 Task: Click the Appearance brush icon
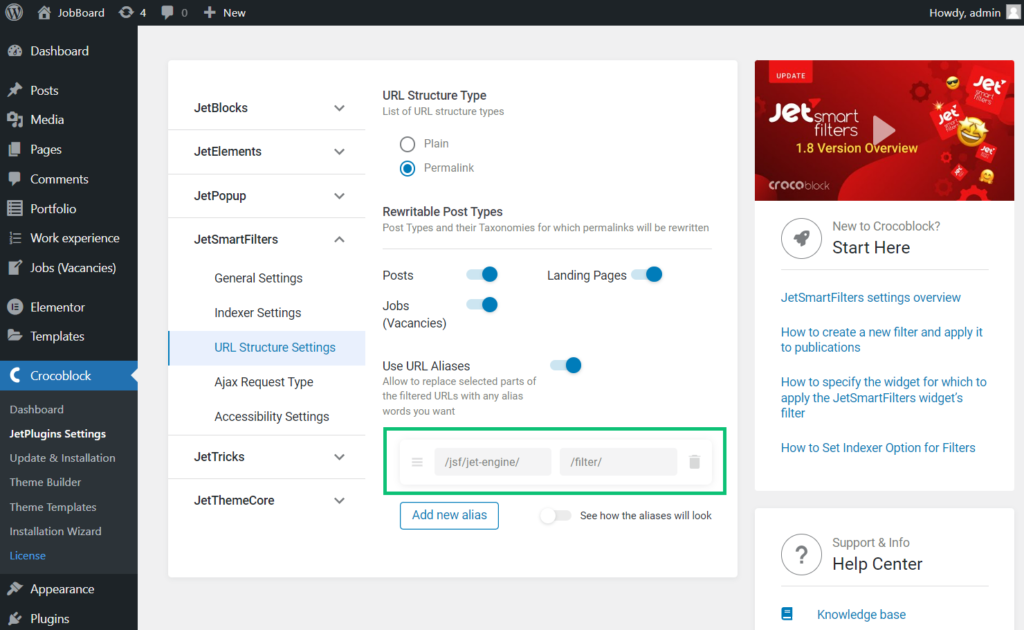pyautogui.click(x=15, y=589)
